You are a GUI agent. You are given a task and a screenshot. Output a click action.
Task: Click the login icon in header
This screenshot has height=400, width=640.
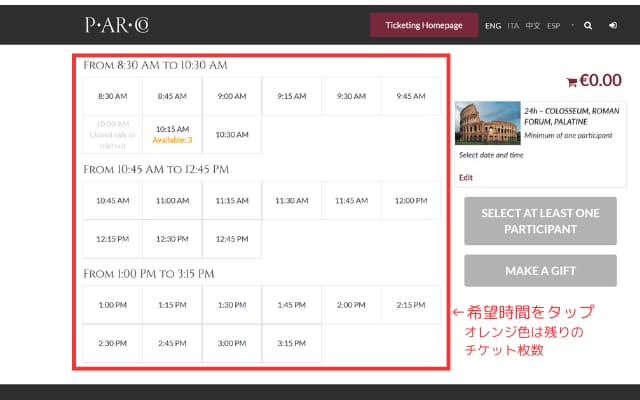click(x=613, y=25)
